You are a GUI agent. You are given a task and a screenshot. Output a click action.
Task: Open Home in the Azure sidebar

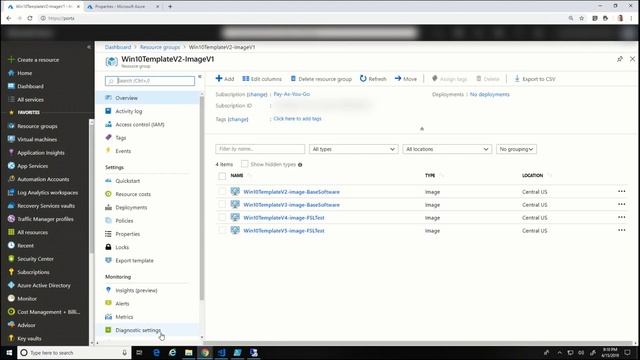24,73
